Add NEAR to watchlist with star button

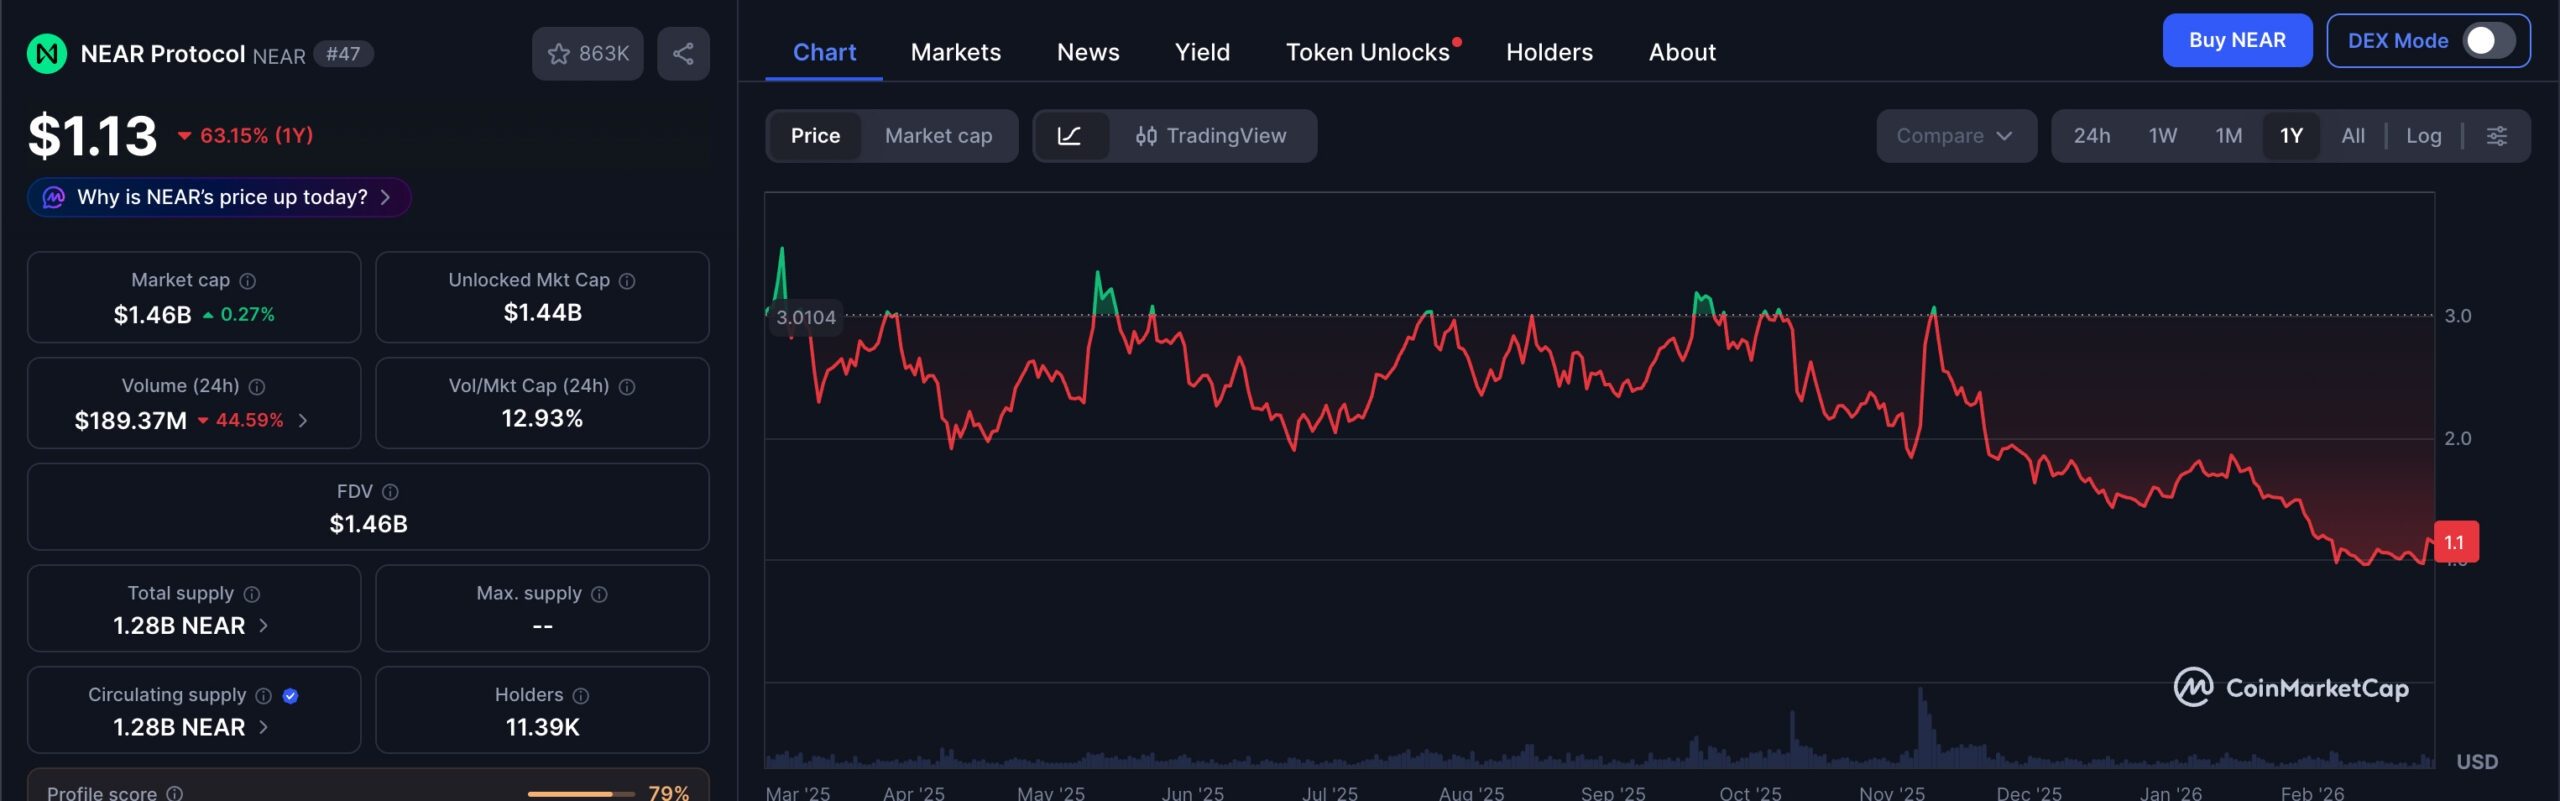pos(588,54)
